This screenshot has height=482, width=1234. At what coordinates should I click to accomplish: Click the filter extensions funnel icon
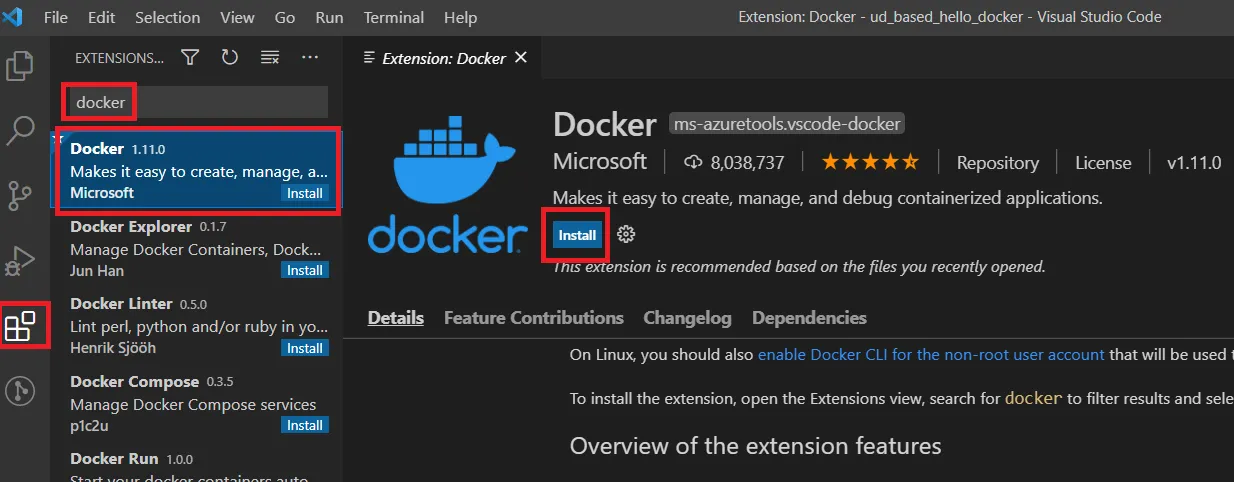click(x=190, y=58)
